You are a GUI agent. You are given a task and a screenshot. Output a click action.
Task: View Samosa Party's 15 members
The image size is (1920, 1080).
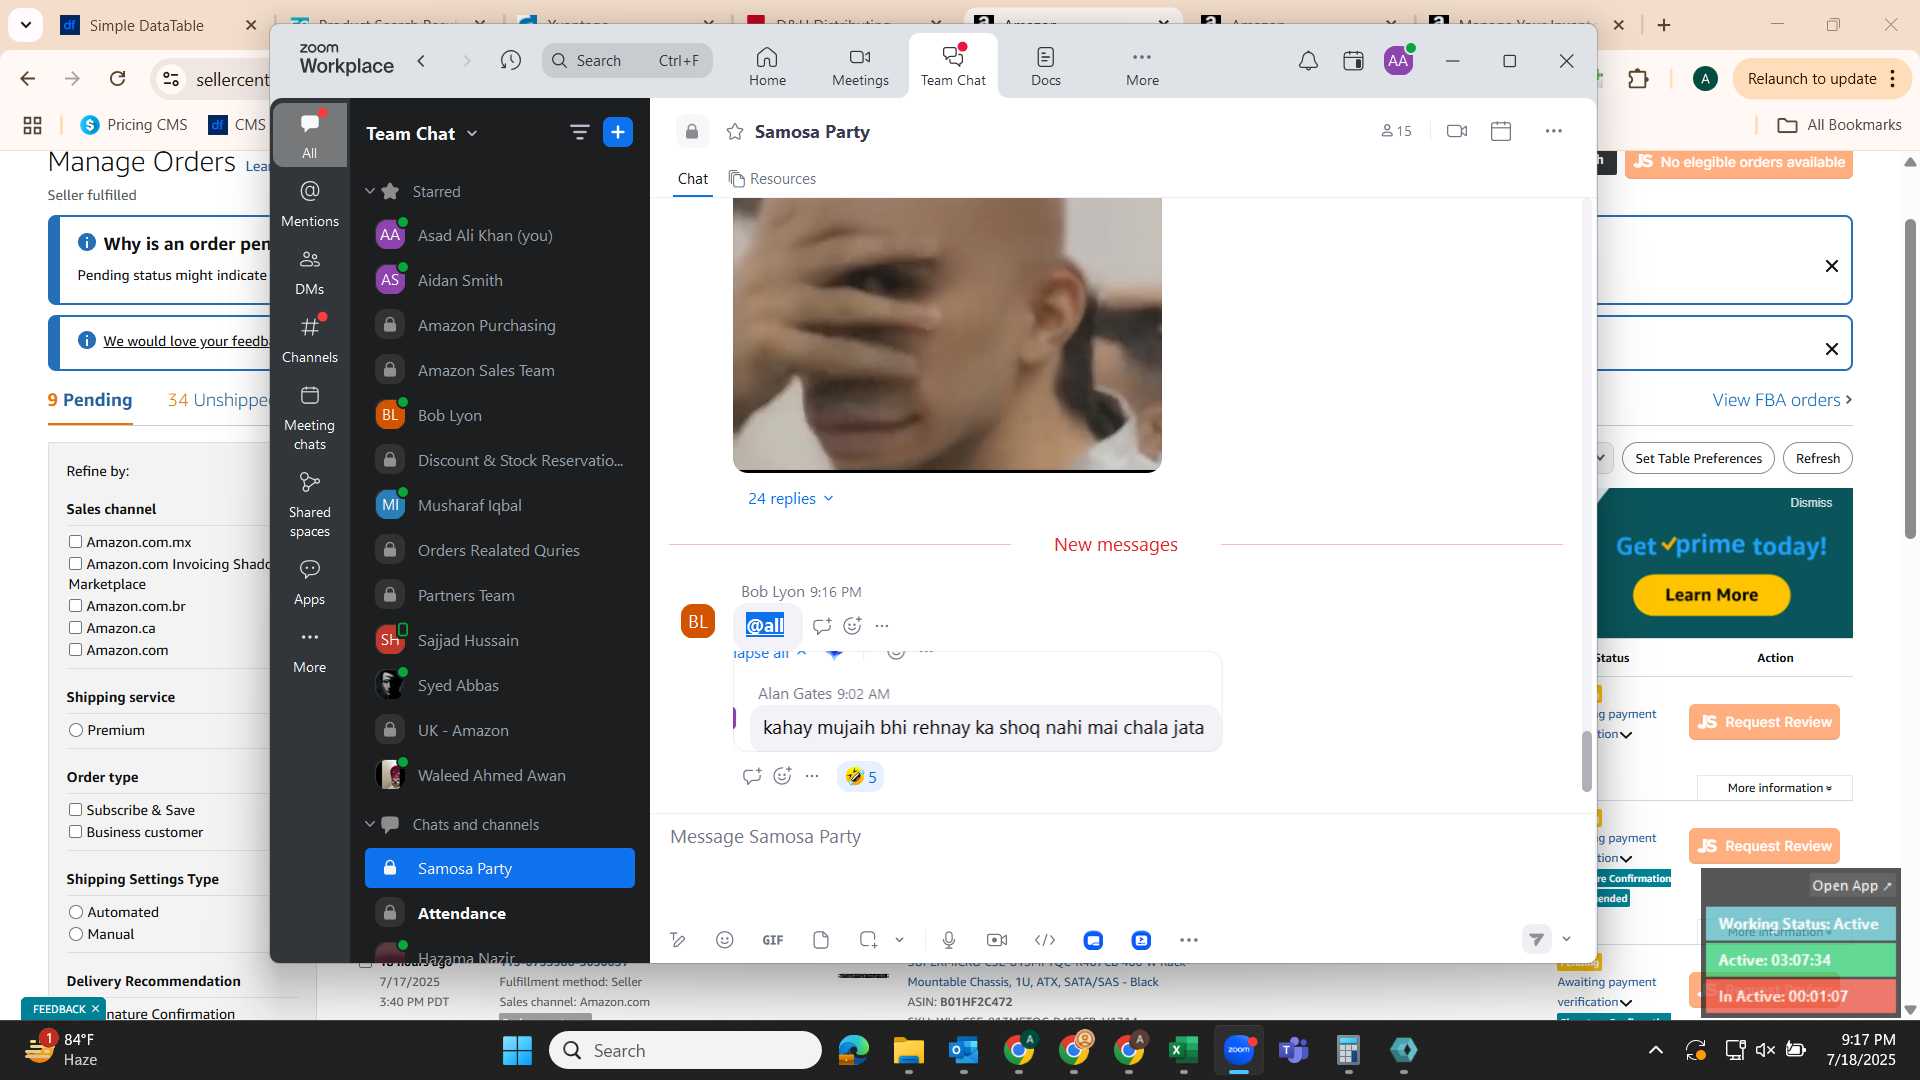click(1396, 131)
